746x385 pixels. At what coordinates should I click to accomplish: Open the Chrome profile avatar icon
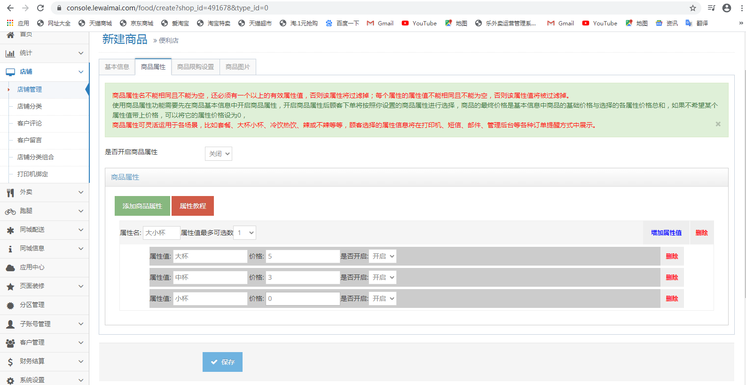pos(726,8)
